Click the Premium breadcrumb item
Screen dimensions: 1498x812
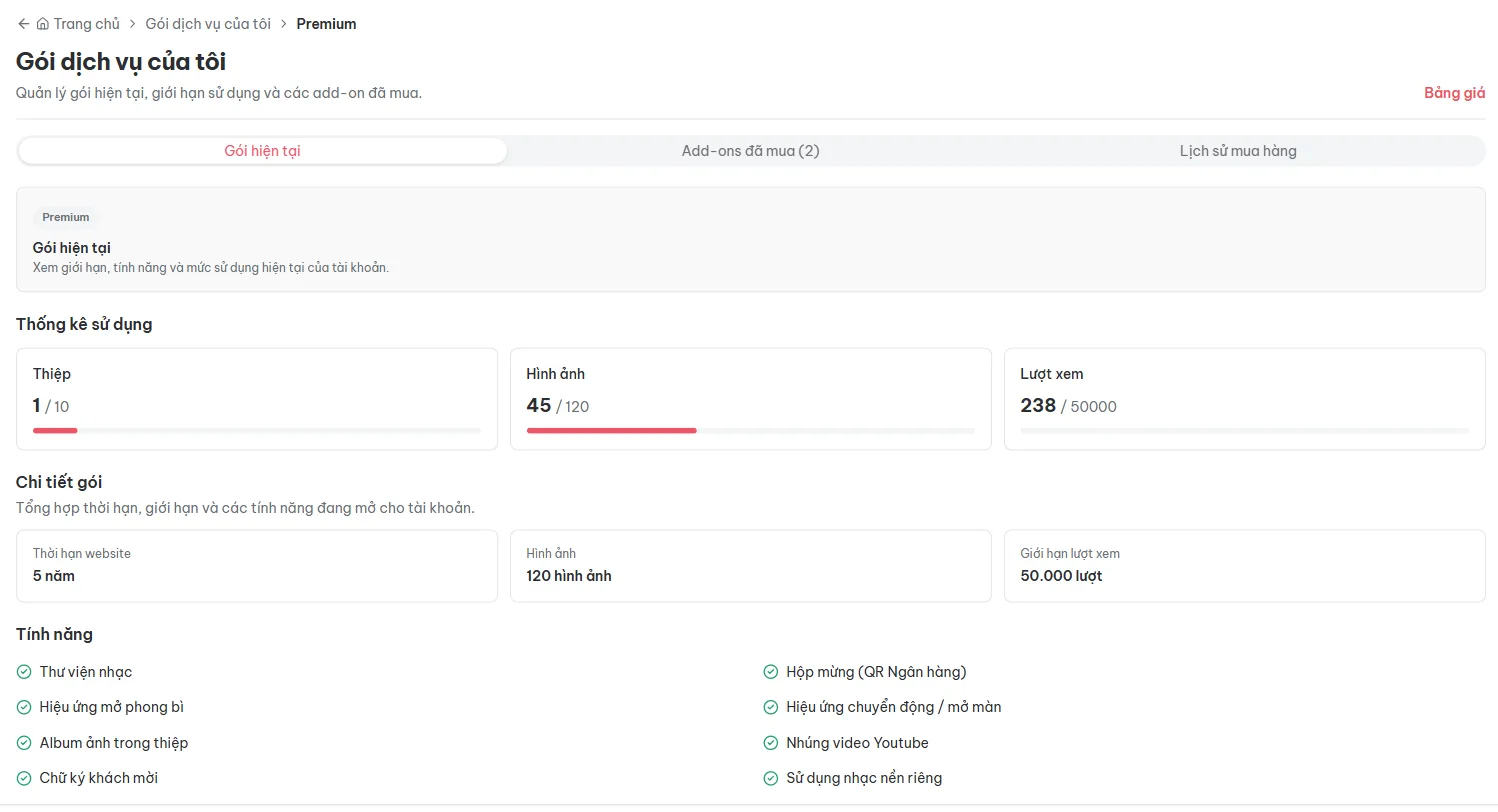pos(326,24)
